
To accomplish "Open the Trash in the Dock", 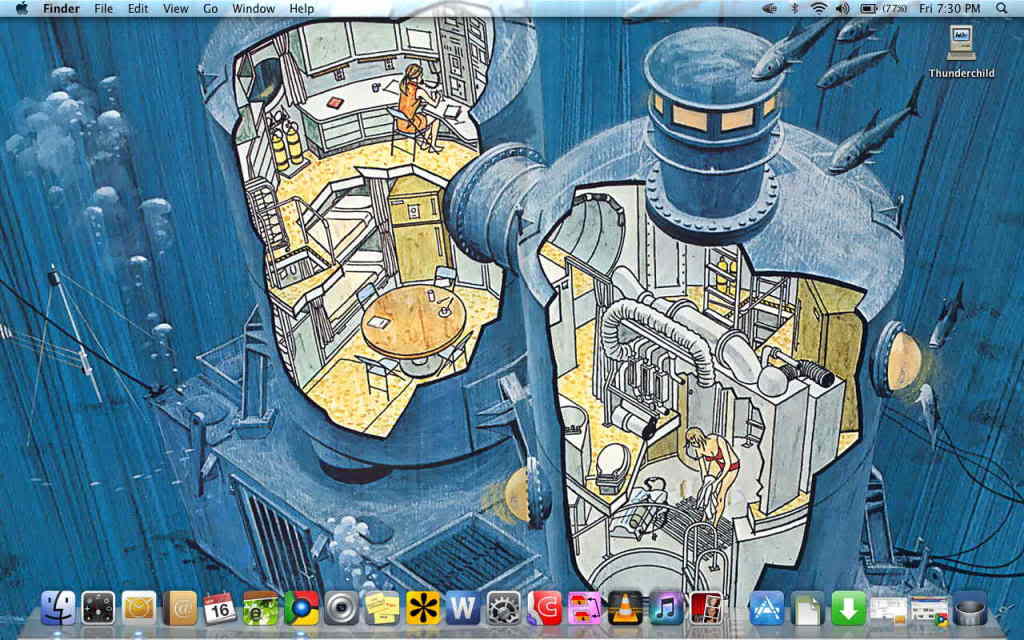I will pyautogui.click(x=970, y=608).
